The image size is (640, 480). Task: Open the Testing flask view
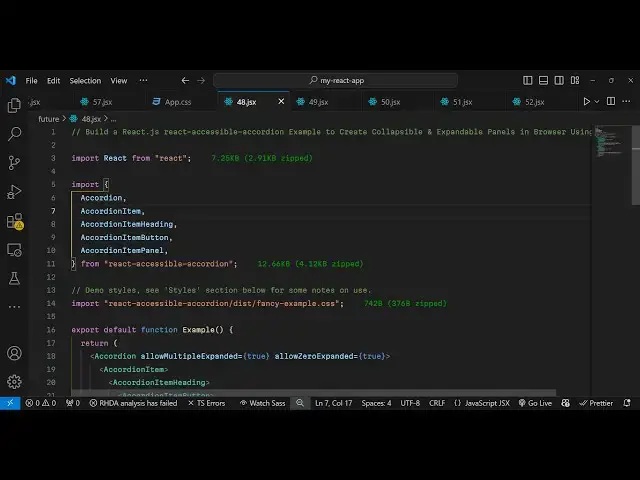click(x=14, y=279)
